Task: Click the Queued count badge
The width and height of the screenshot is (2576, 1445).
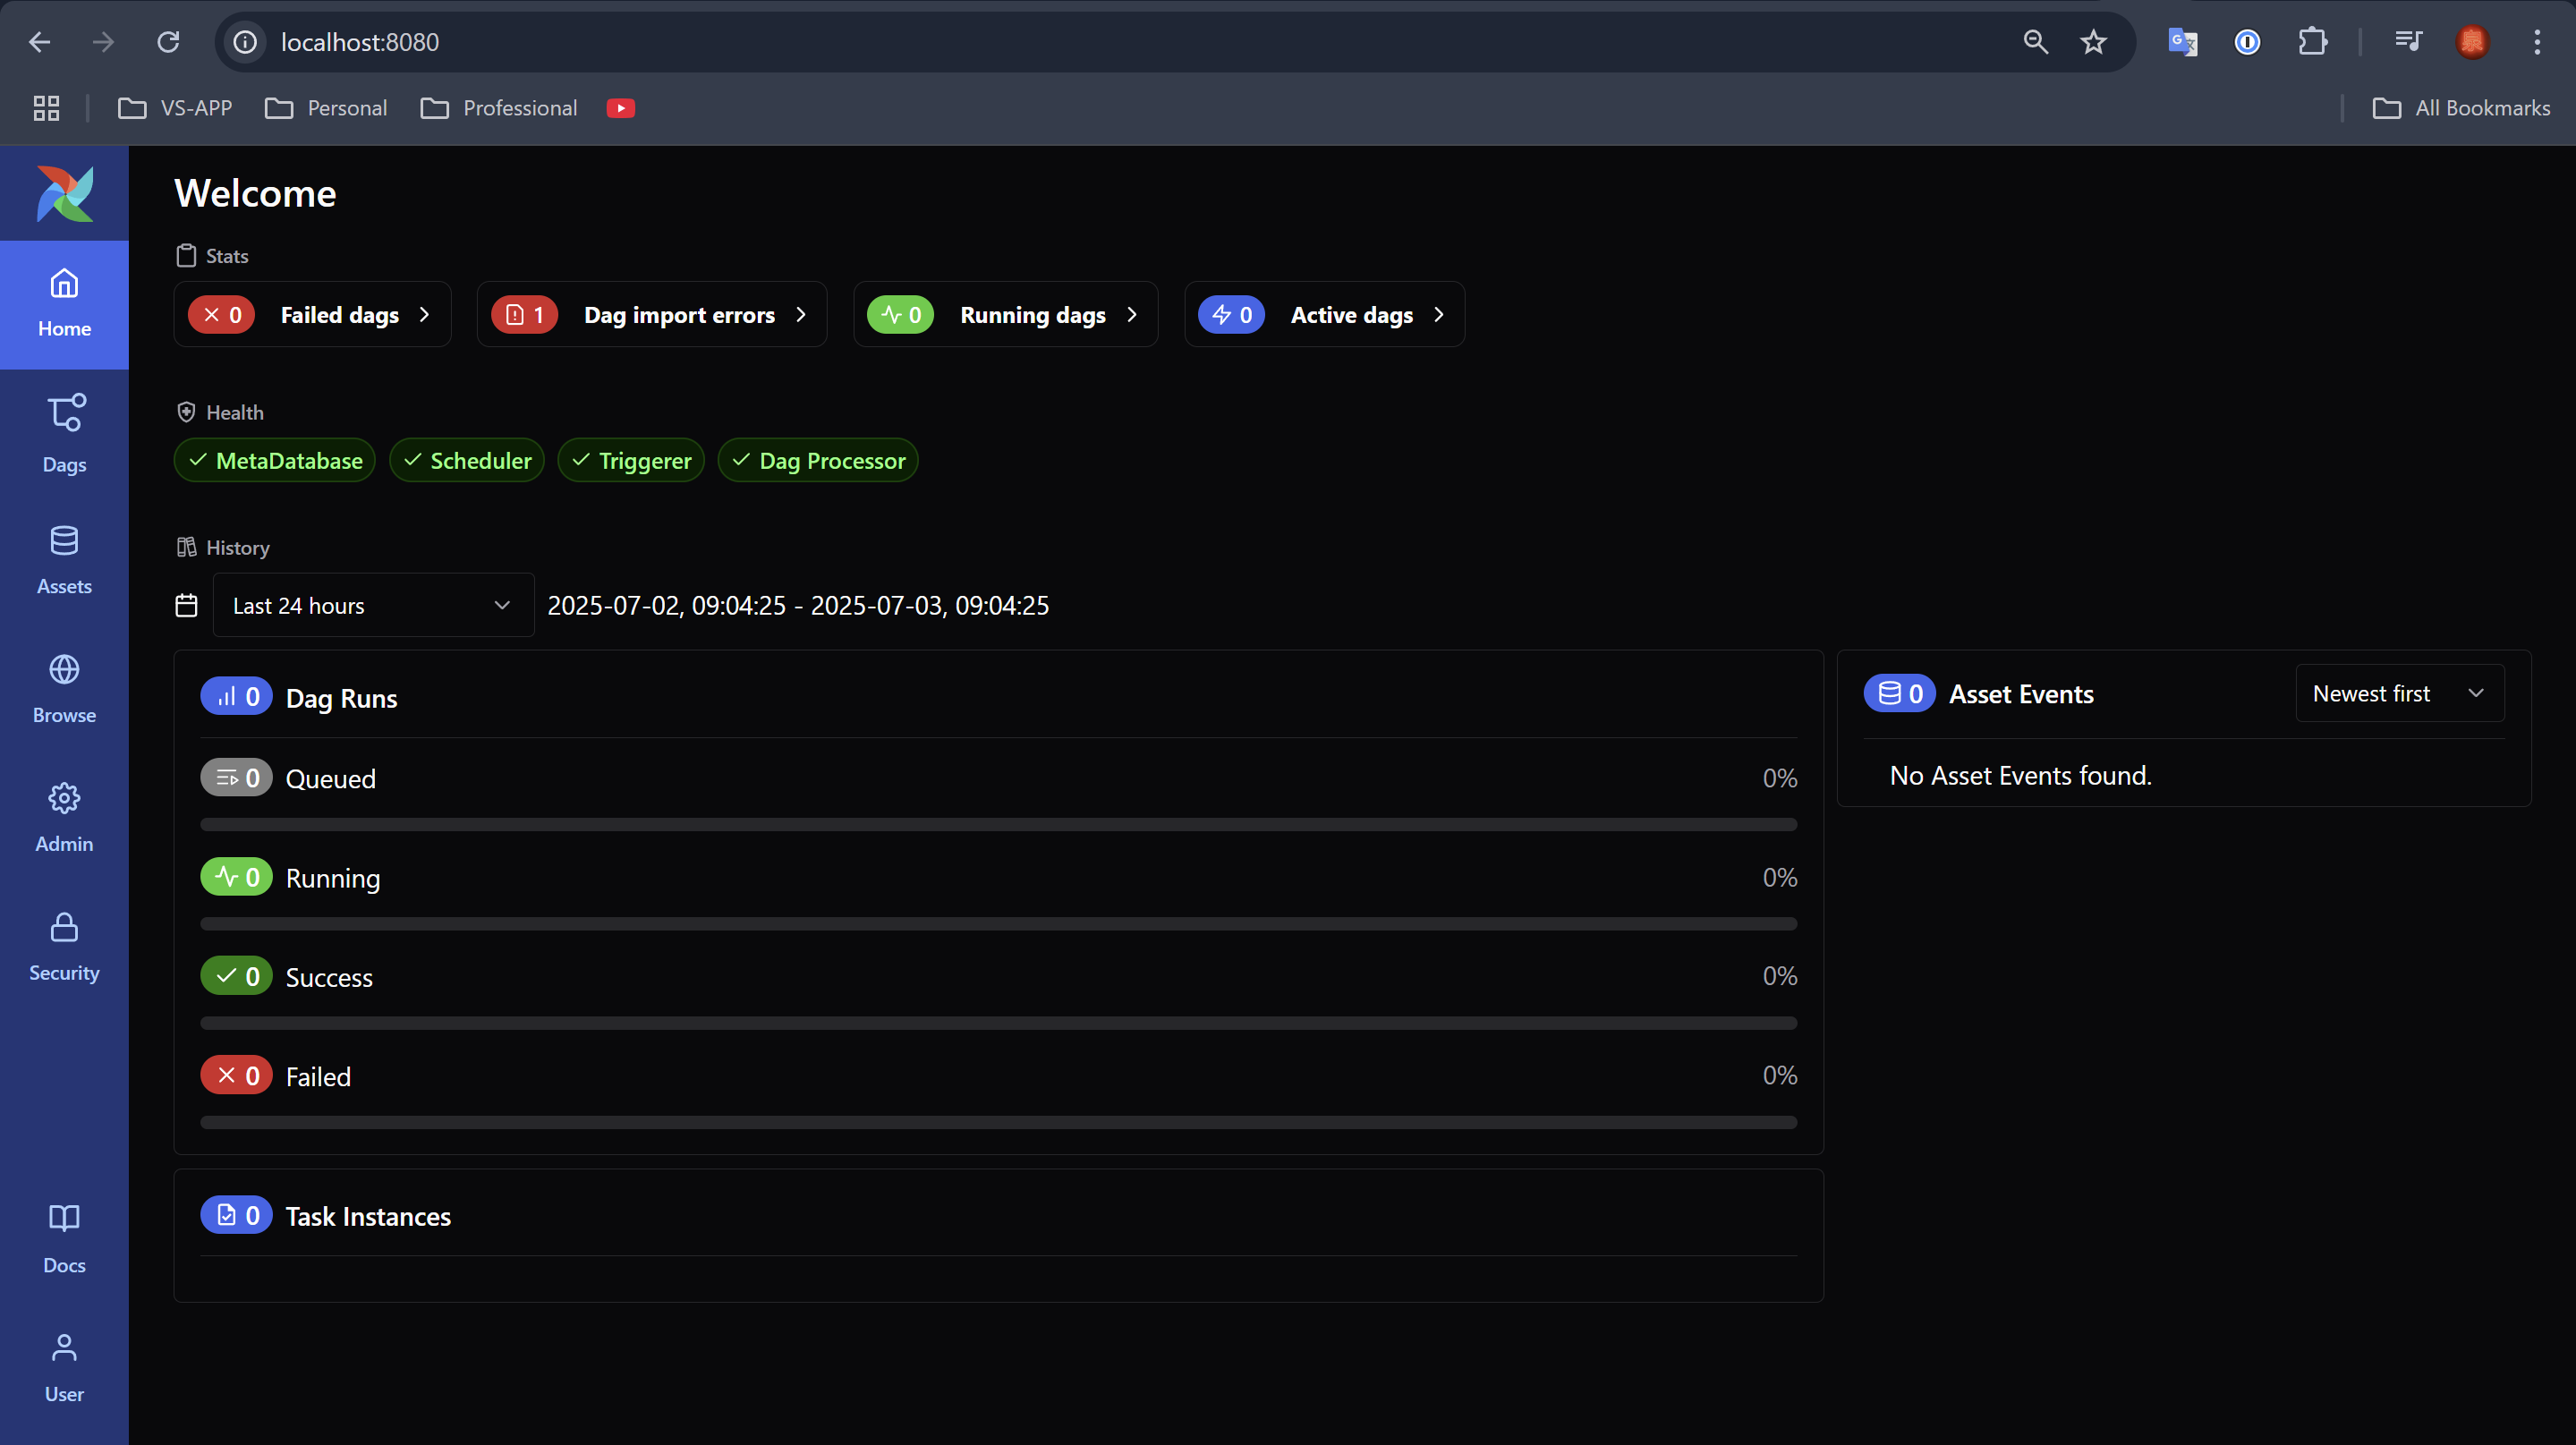Action: pyautogui.click(x=237, y=778)
